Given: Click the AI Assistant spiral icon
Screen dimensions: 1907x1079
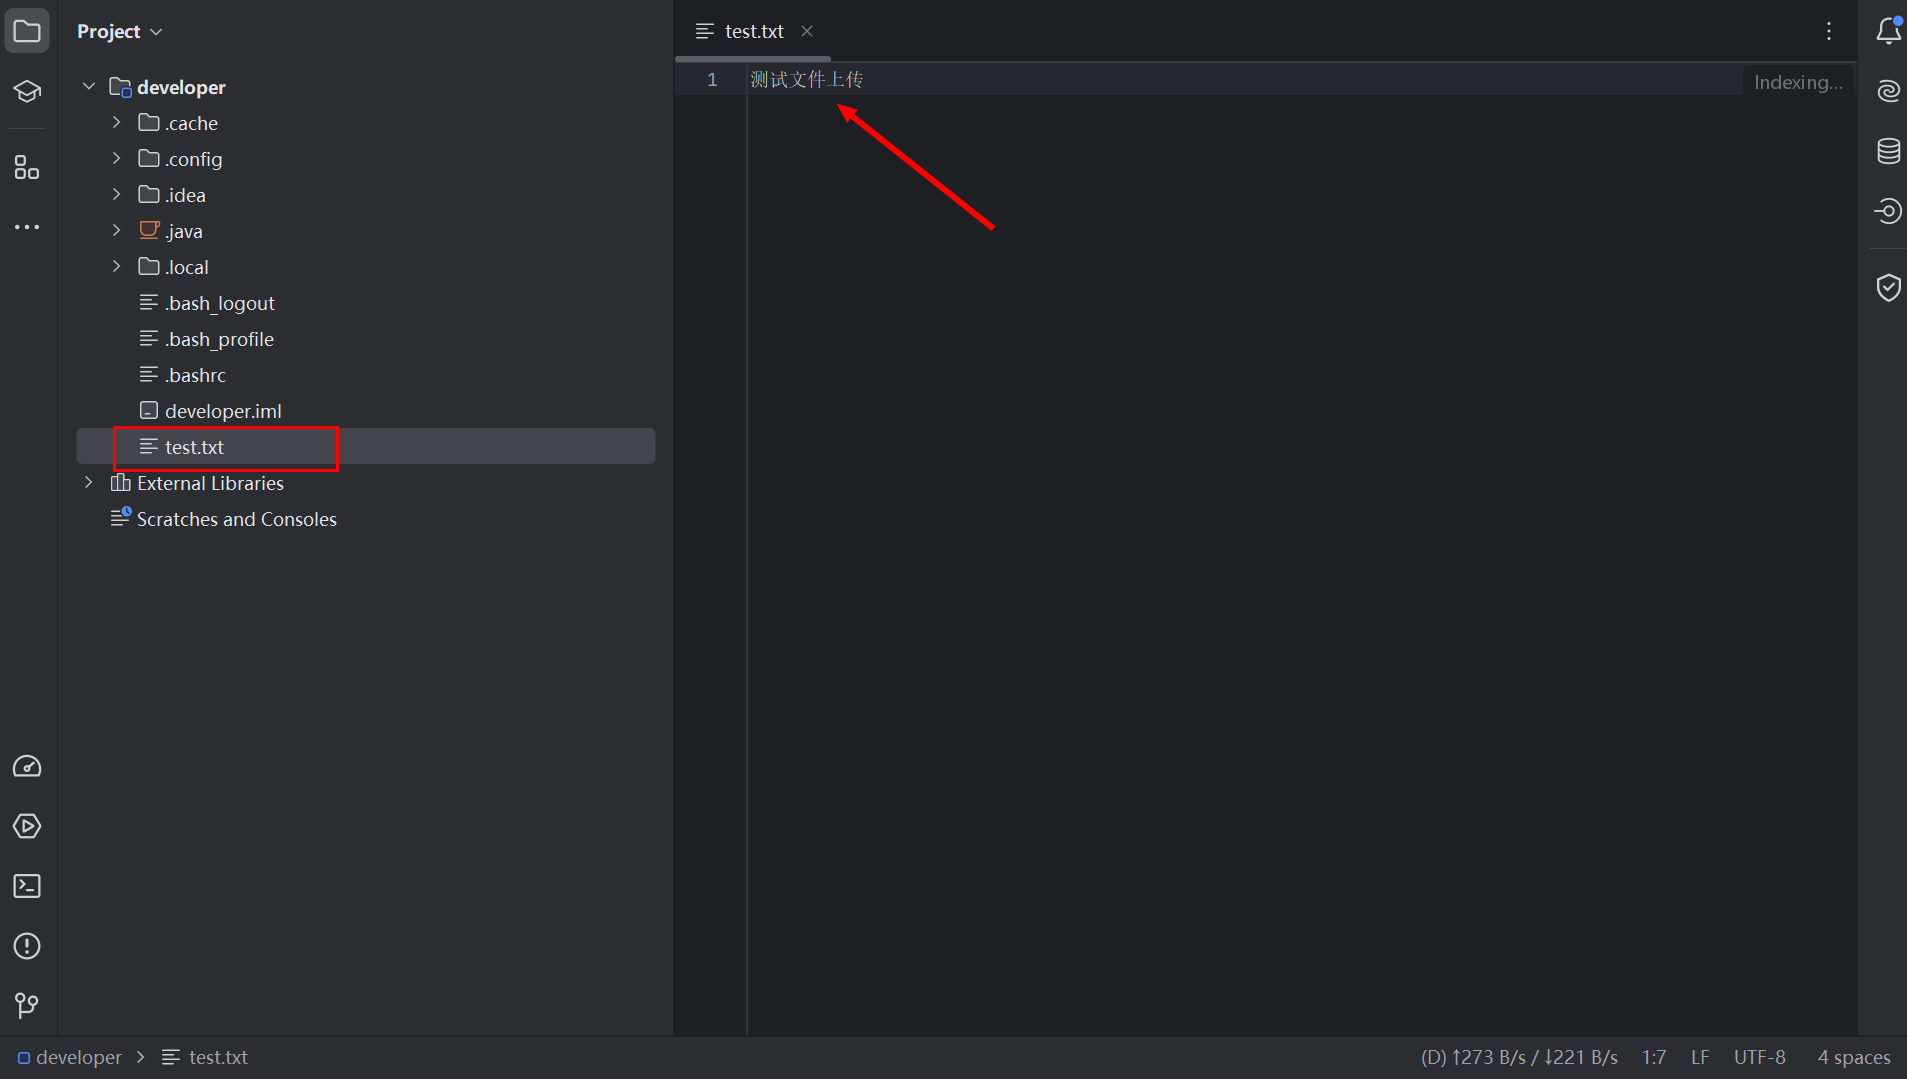Looking at the screenshot, I should tap(1887, 91).
